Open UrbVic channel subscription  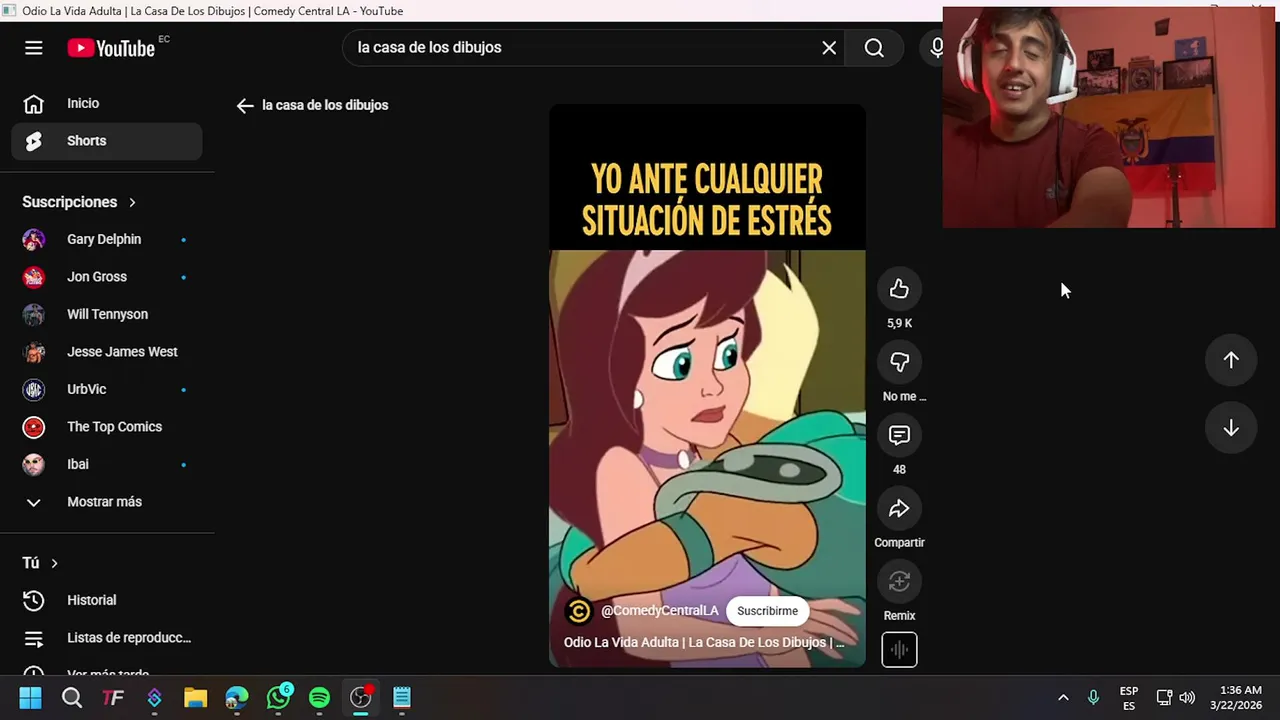click(x=107, y=389)
